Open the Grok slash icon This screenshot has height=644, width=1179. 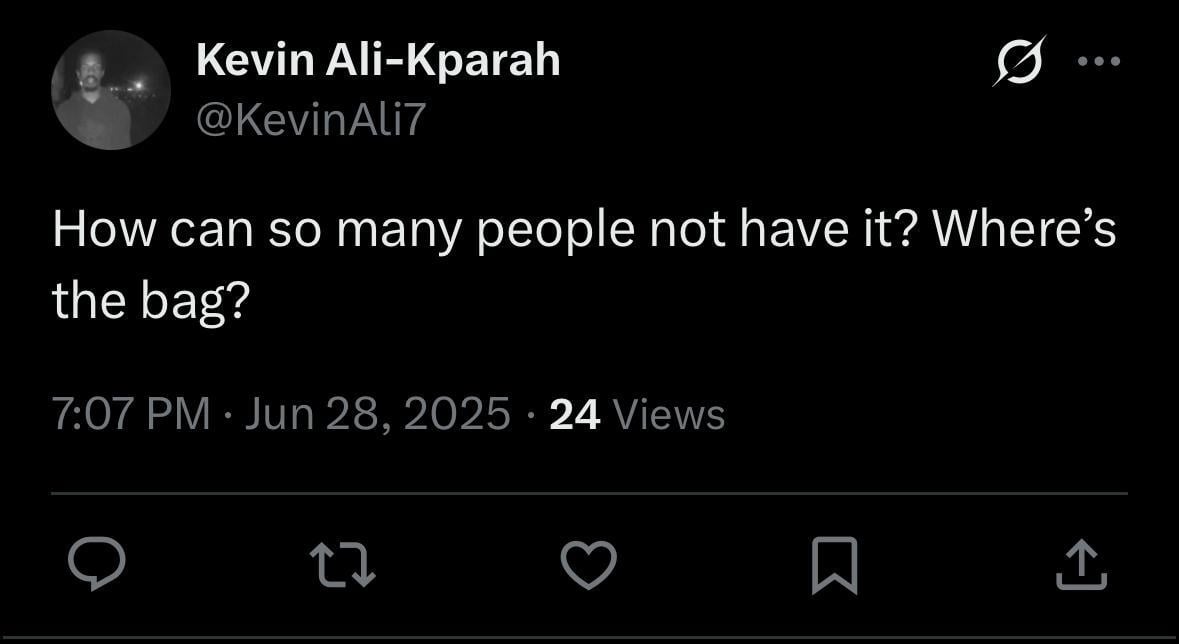pyautogui.click(x=1019, y=61)
